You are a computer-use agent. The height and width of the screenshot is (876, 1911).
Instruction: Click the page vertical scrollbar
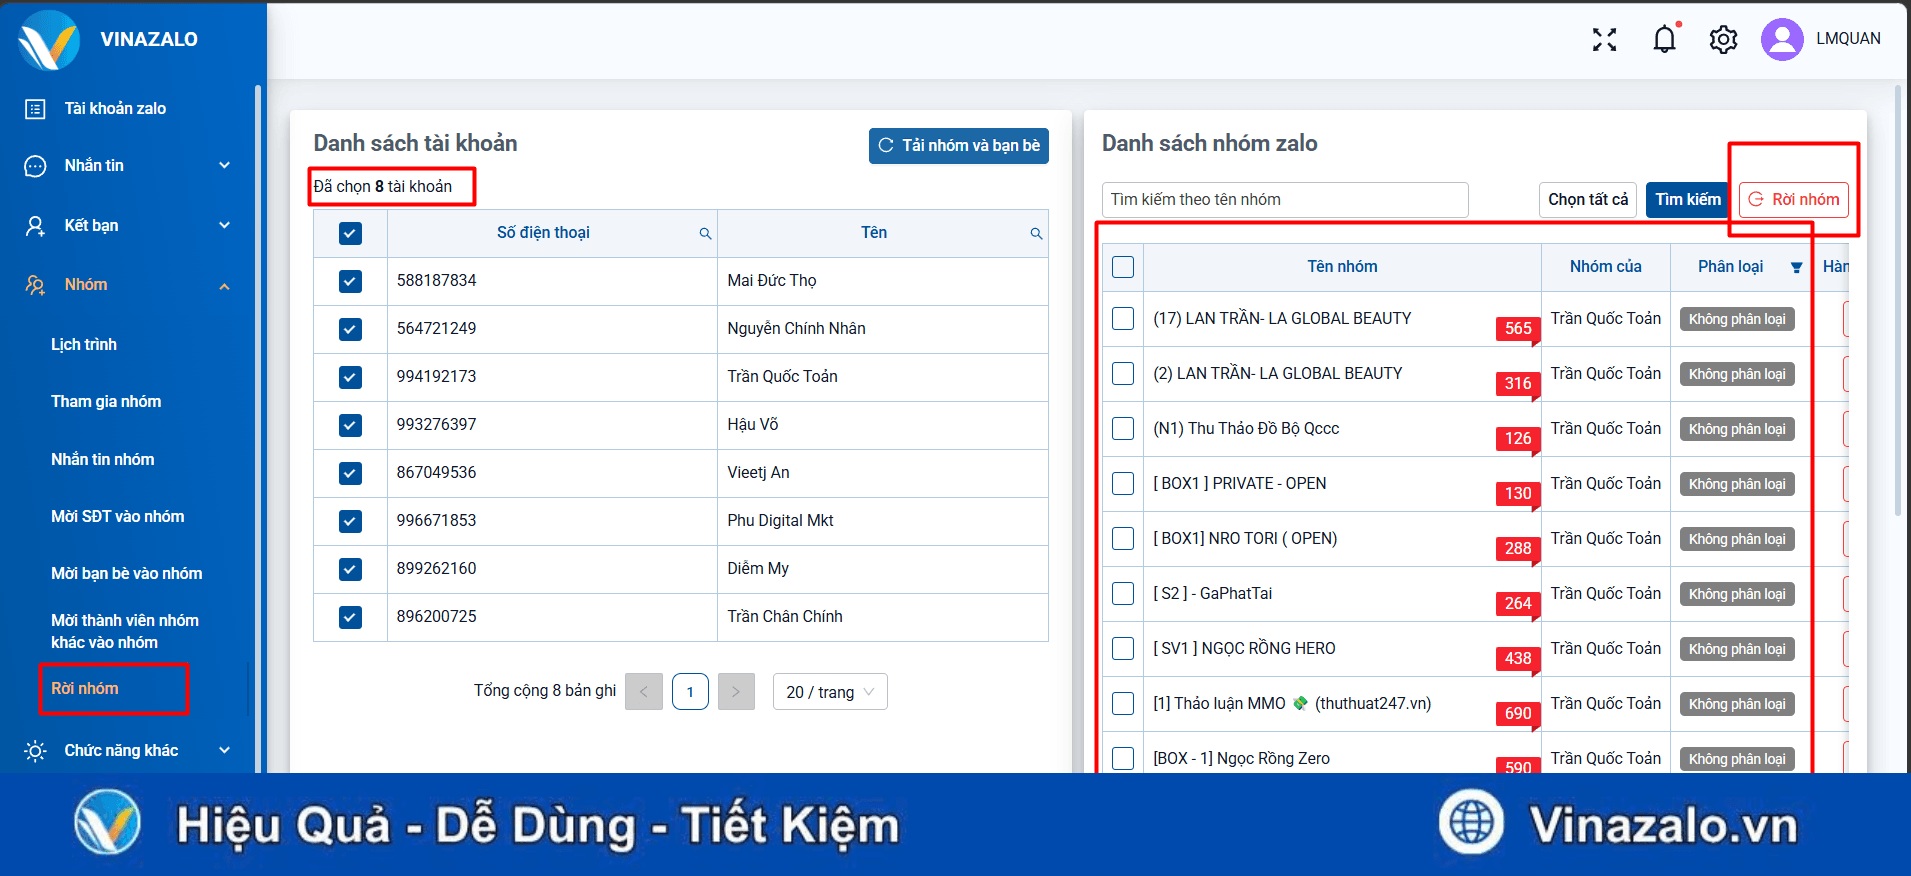[x=1898, y=300]
